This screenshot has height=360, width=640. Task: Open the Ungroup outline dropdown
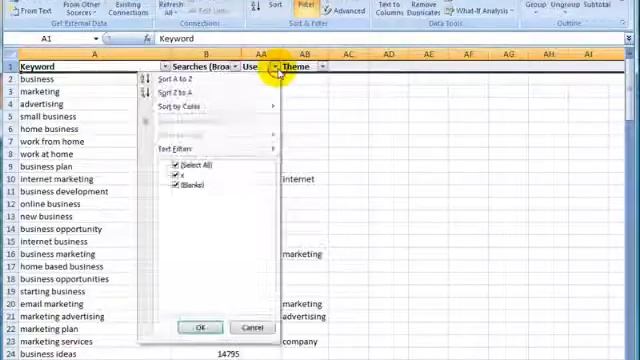coord(565,7)
